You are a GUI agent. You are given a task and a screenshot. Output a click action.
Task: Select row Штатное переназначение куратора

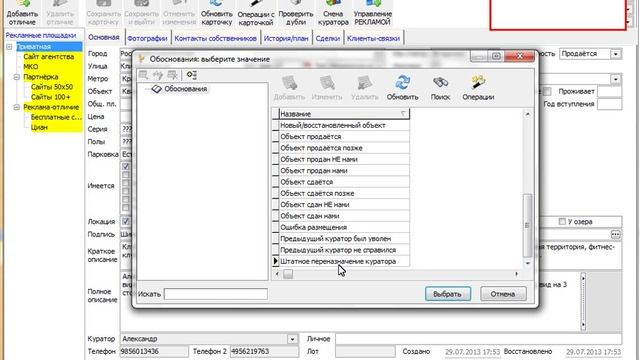pyautogui.click(x=344, y=261)
